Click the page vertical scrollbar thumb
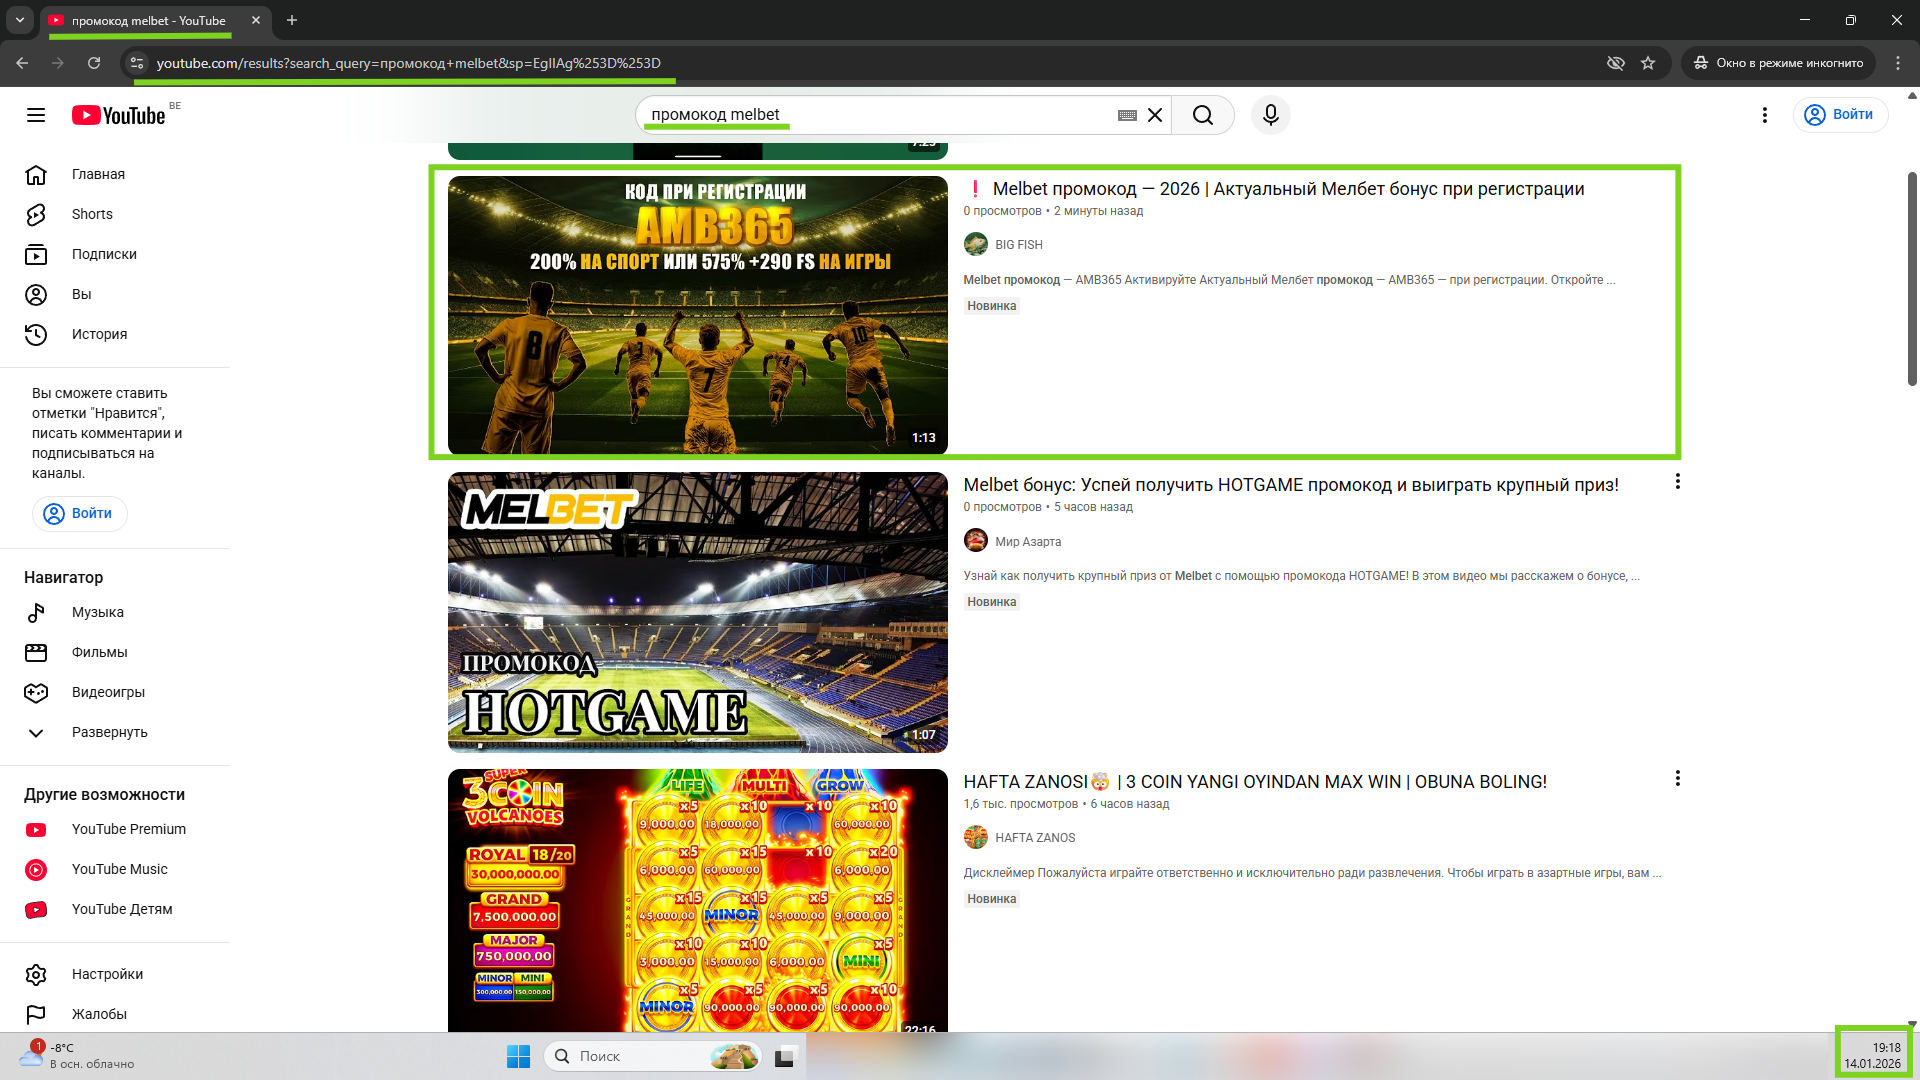Image resolution: width=1920 pixels, height=1080 pixels. (x=1912, y=279)
